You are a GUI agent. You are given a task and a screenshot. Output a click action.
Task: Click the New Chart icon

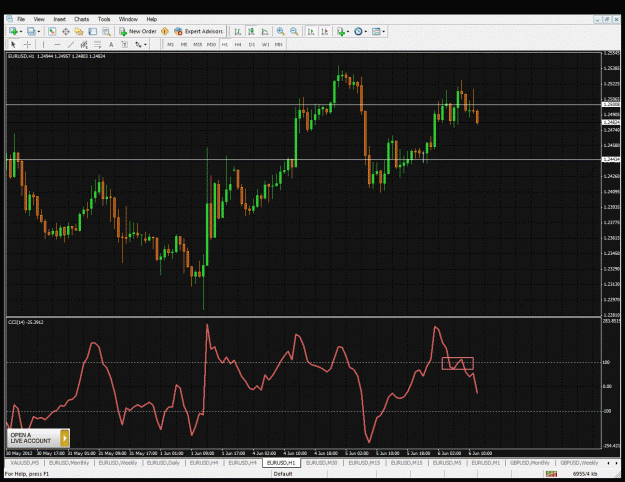click(13, 31)
